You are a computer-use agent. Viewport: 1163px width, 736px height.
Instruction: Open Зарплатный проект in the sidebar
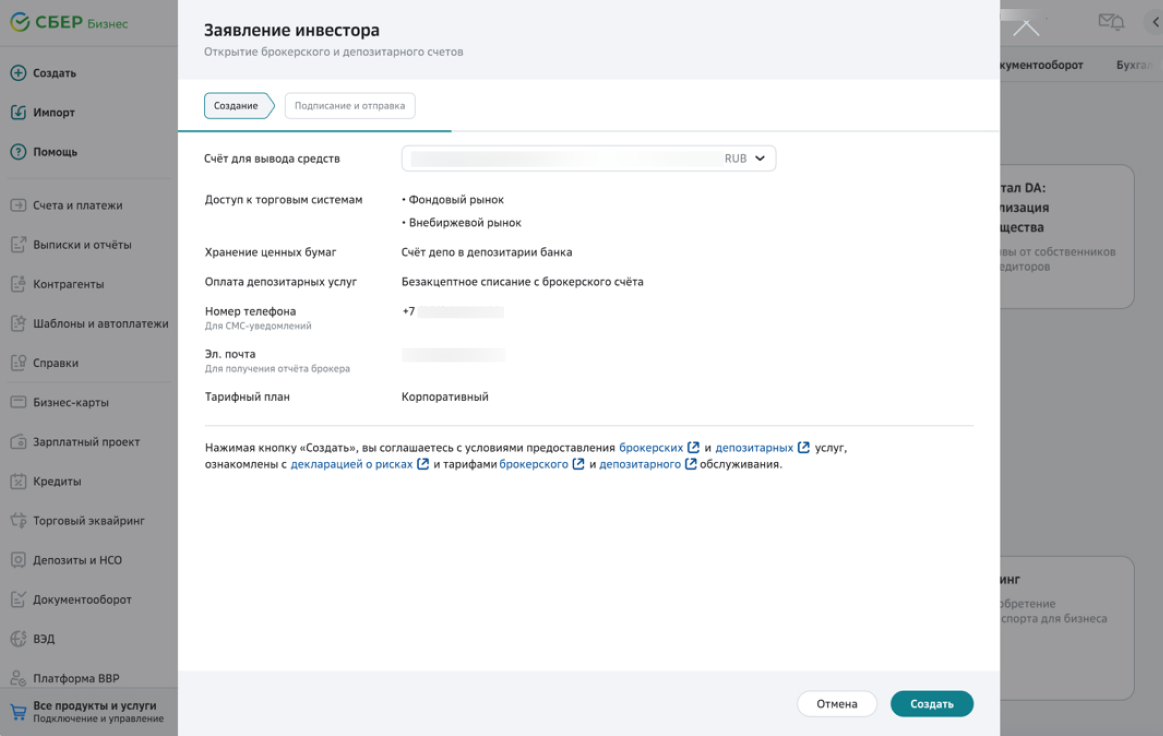pos(87,442)
